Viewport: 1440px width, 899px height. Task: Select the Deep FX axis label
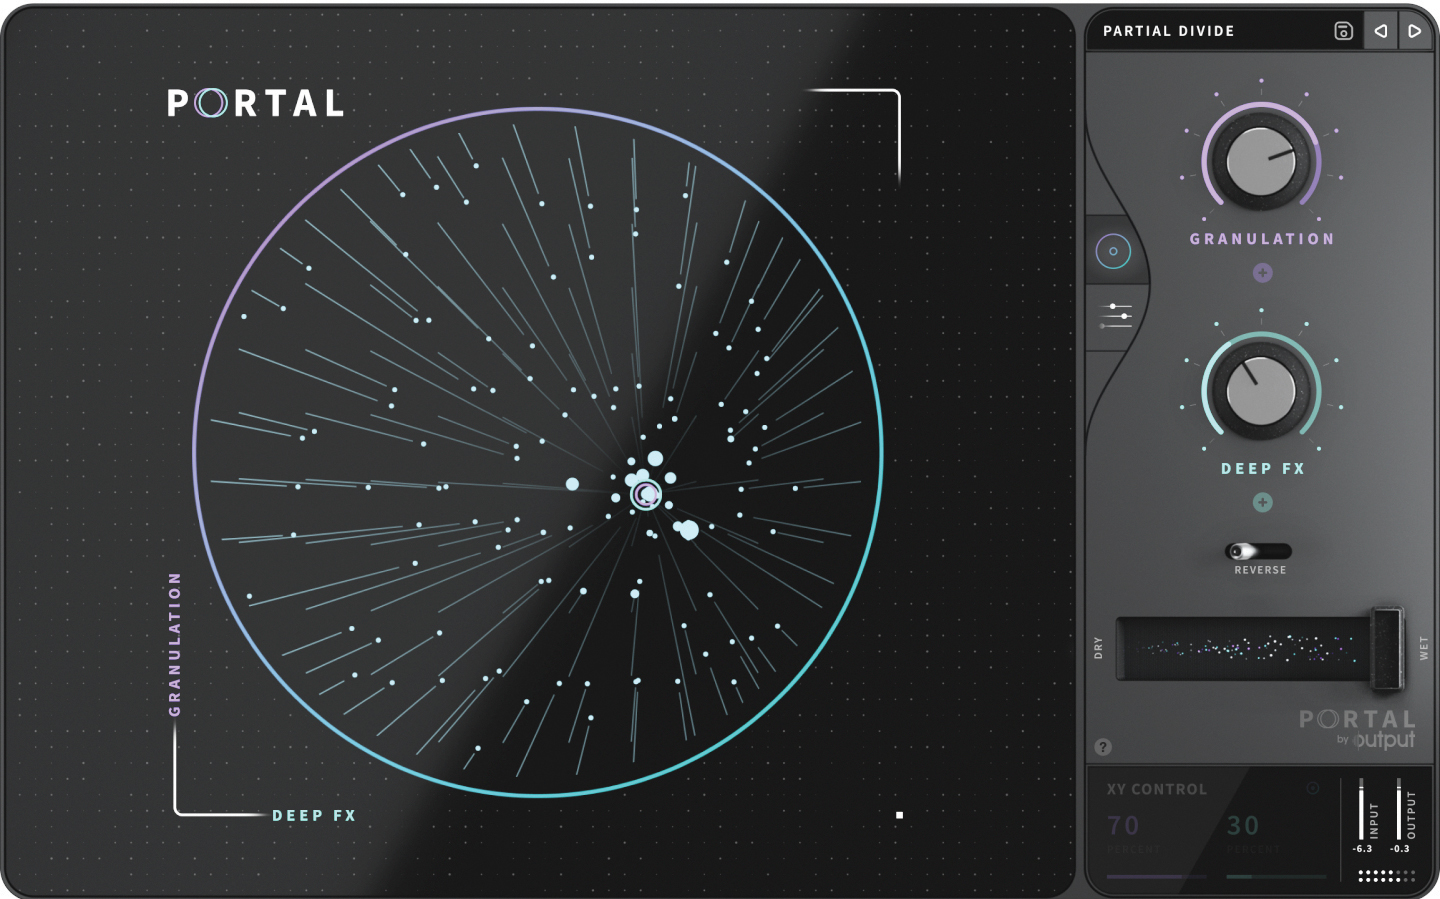pyautogui.click(x=313, y=815)
